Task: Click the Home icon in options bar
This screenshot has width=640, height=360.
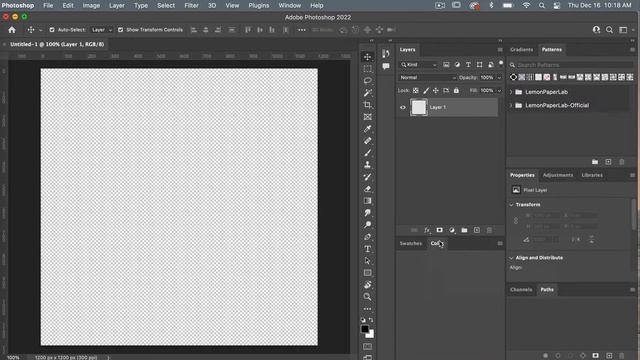Action: click(12, 30)
